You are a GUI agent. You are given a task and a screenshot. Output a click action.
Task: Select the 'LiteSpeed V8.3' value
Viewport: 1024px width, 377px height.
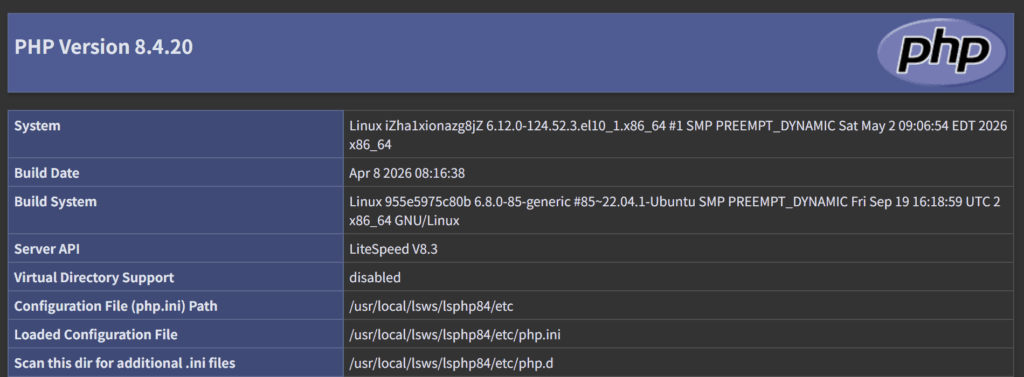click(393, 249)
